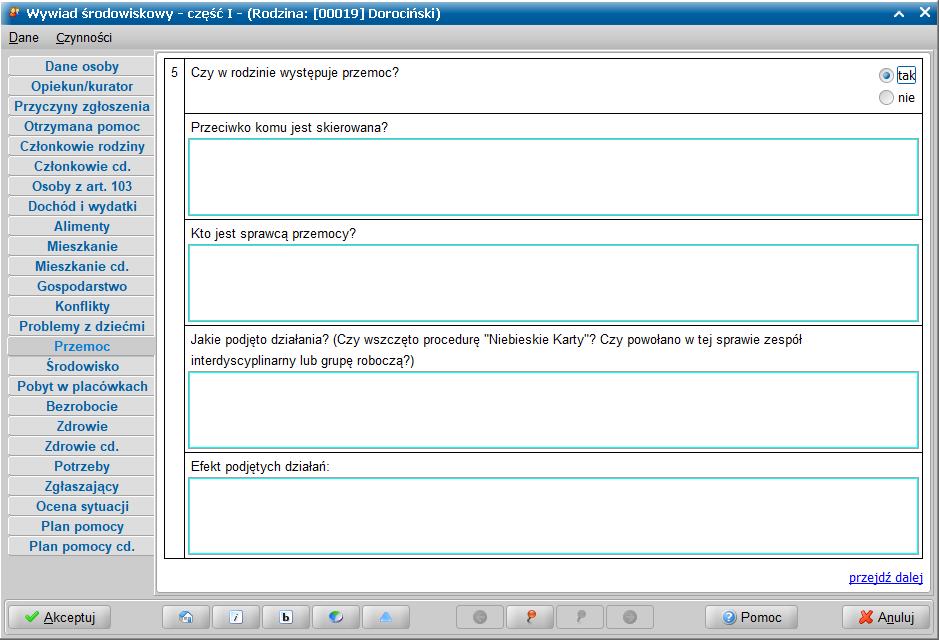Open the Czynności menu
The height and width of the screenshot is (640, 939).
click(84, 38)
